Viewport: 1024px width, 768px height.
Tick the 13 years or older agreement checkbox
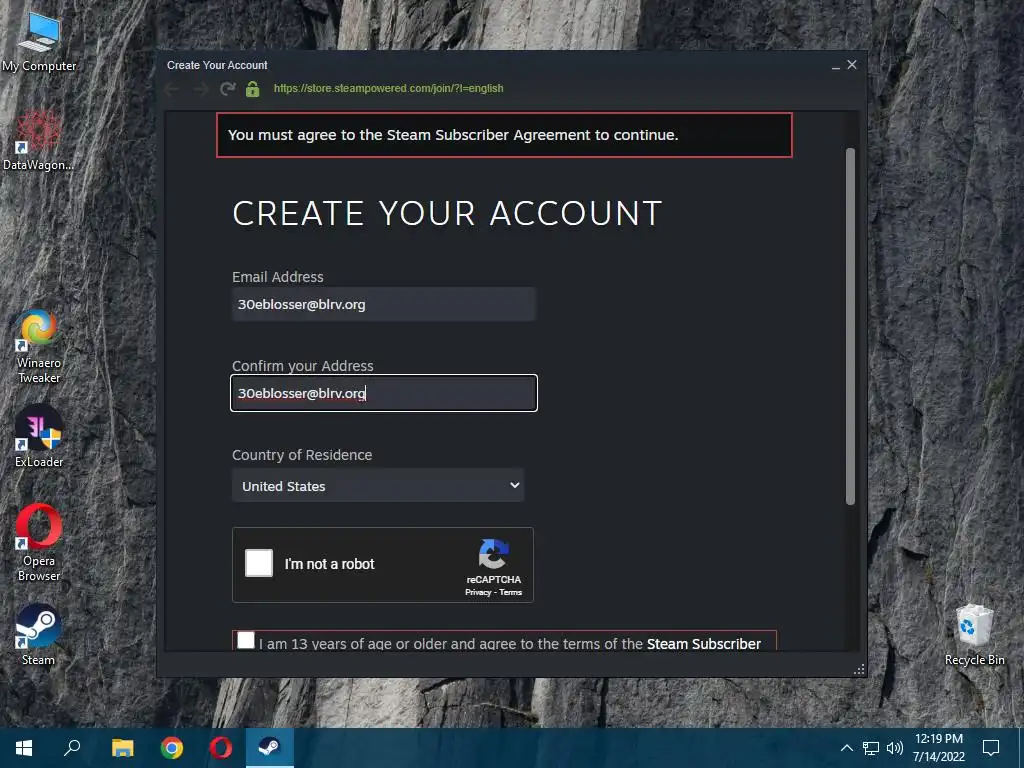[x=246, y=640]
